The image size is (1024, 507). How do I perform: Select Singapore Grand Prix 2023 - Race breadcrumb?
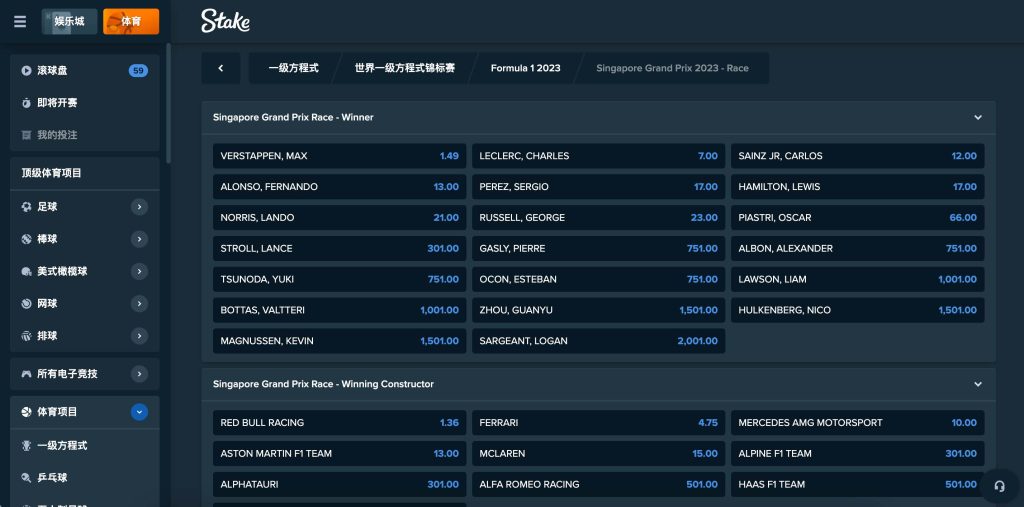[673, 68]
